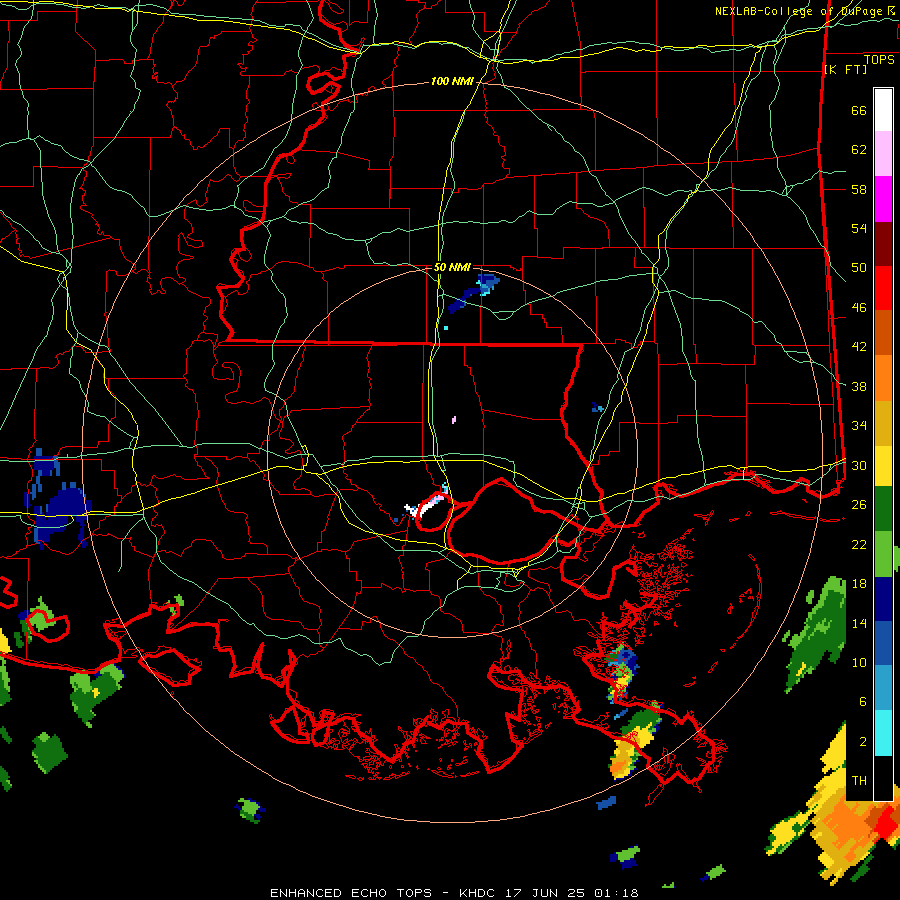The image size is (900, 900).
Task: Click the cyan legend swatch
Action: click(883, 734)
